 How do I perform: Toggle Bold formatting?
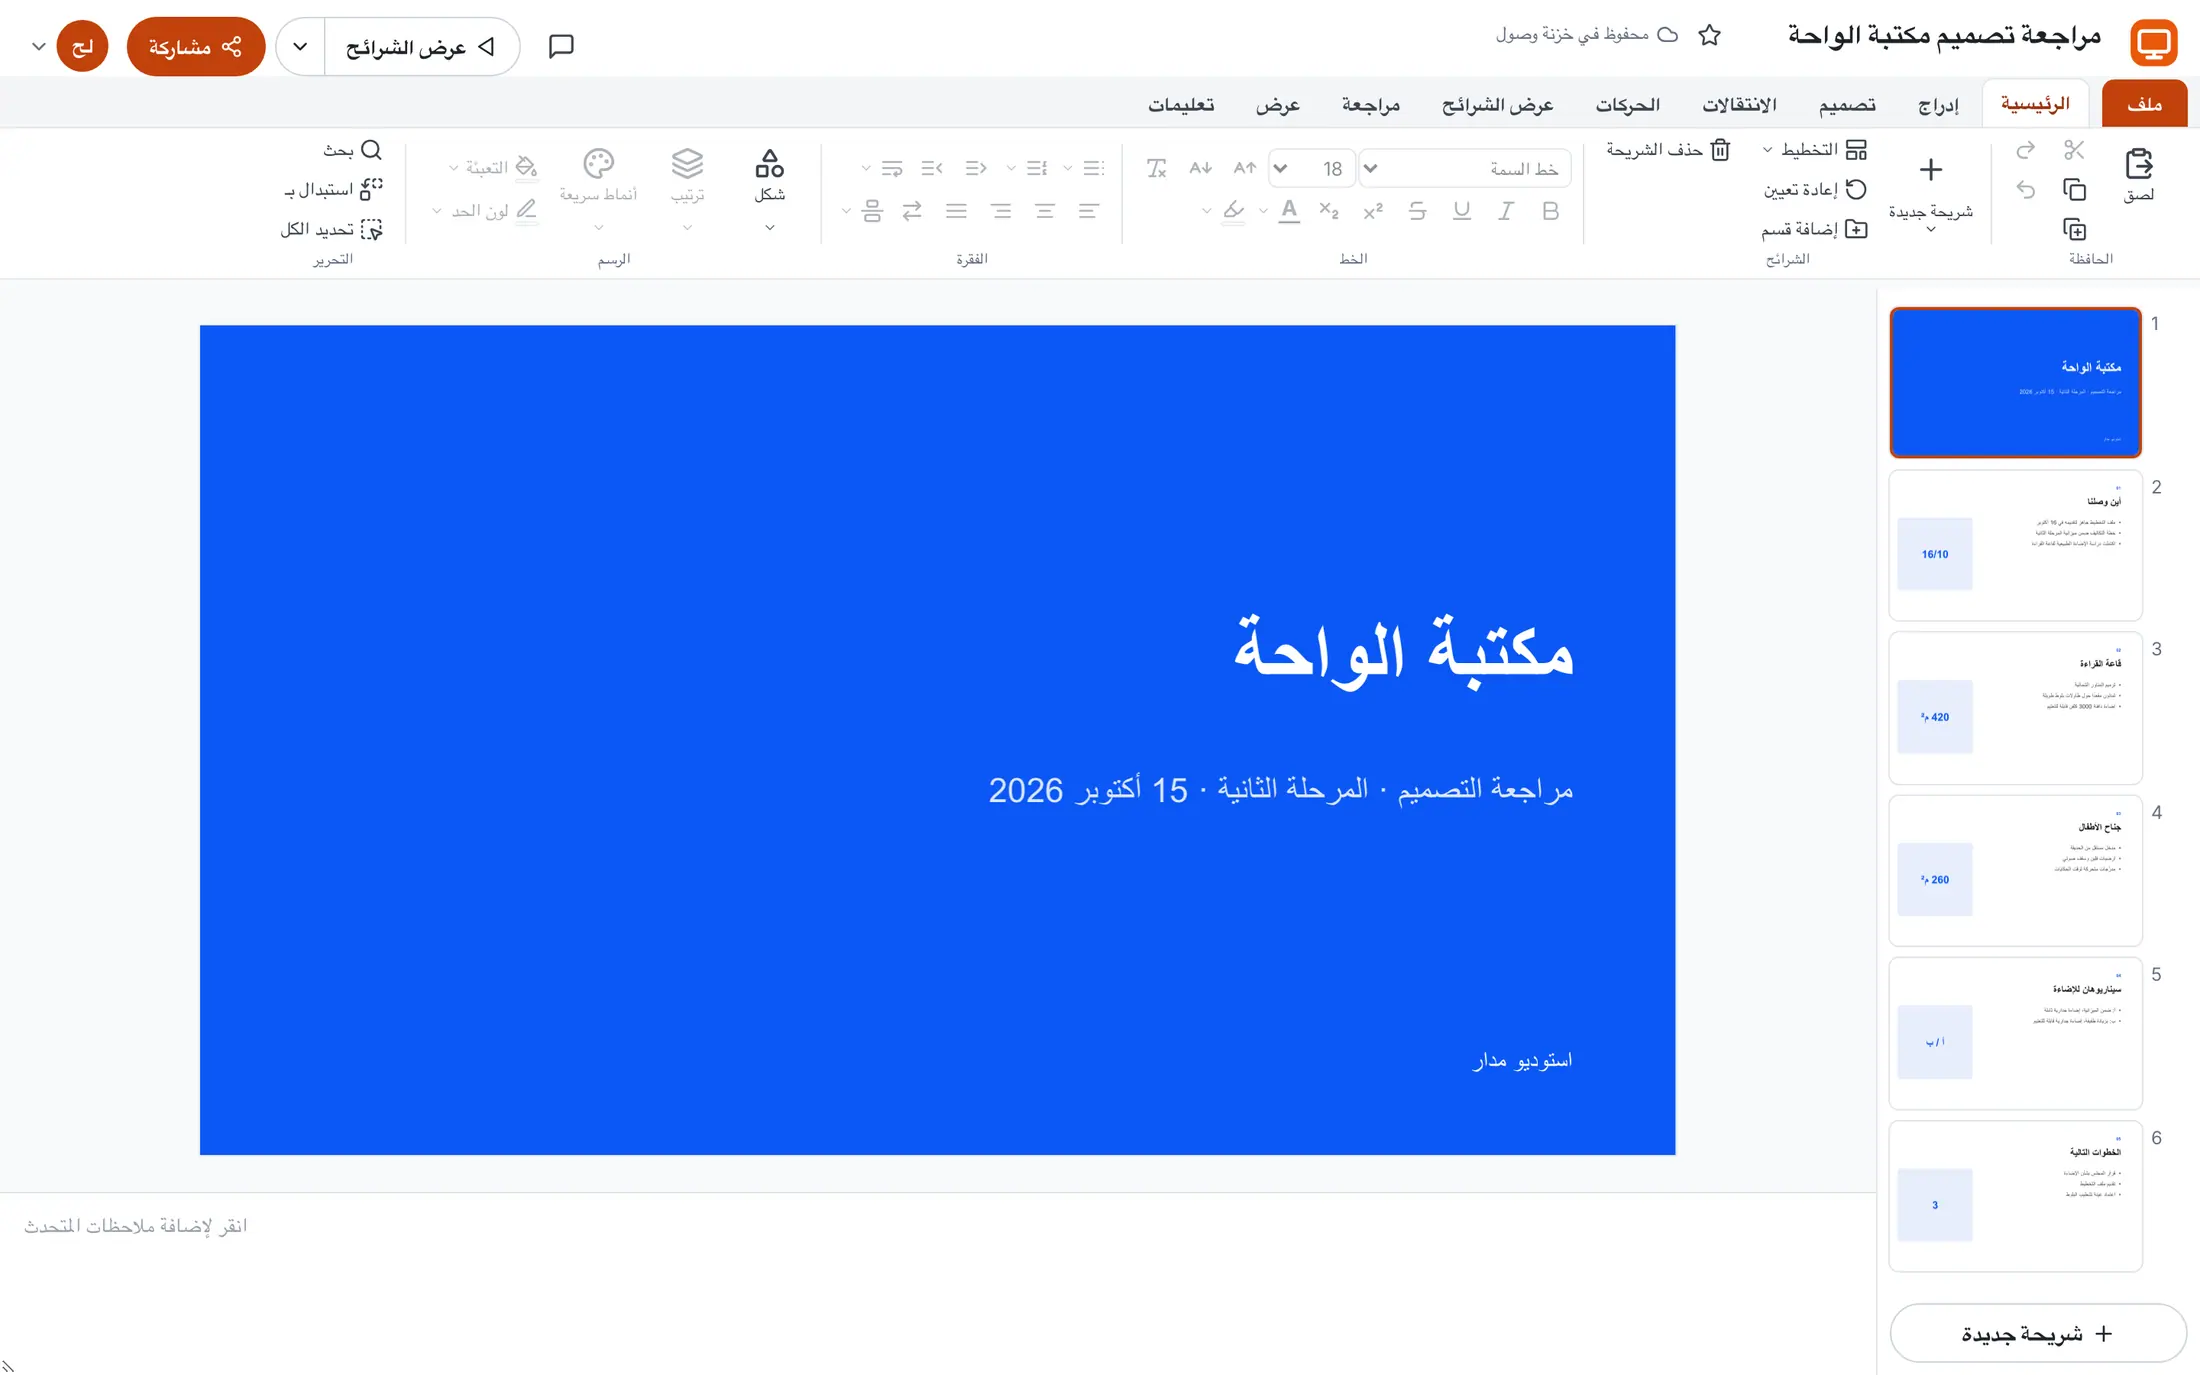(x=1550, y=211)
